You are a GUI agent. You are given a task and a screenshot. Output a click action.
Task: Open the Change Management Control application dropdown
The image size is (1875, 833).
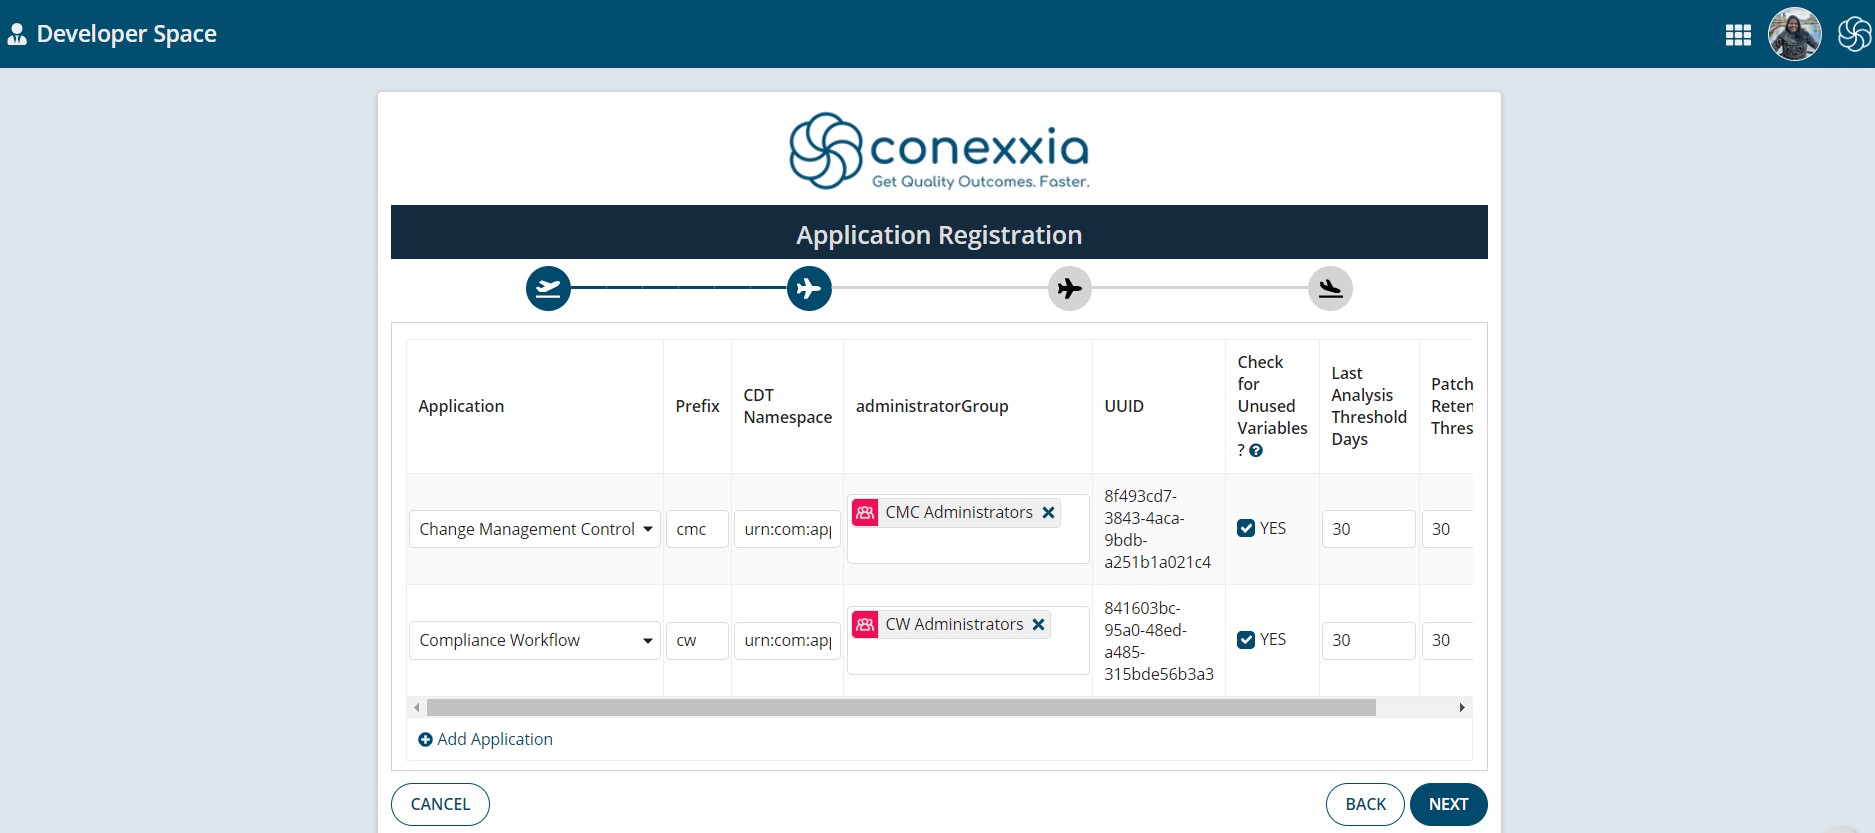pyautogui.click(x=535, y=529)
